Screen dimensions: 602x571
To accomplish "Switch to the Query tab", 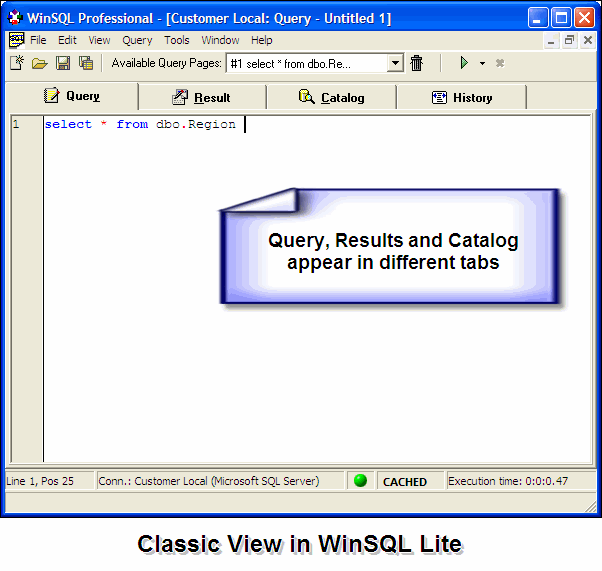I will (x=72, y=96).
